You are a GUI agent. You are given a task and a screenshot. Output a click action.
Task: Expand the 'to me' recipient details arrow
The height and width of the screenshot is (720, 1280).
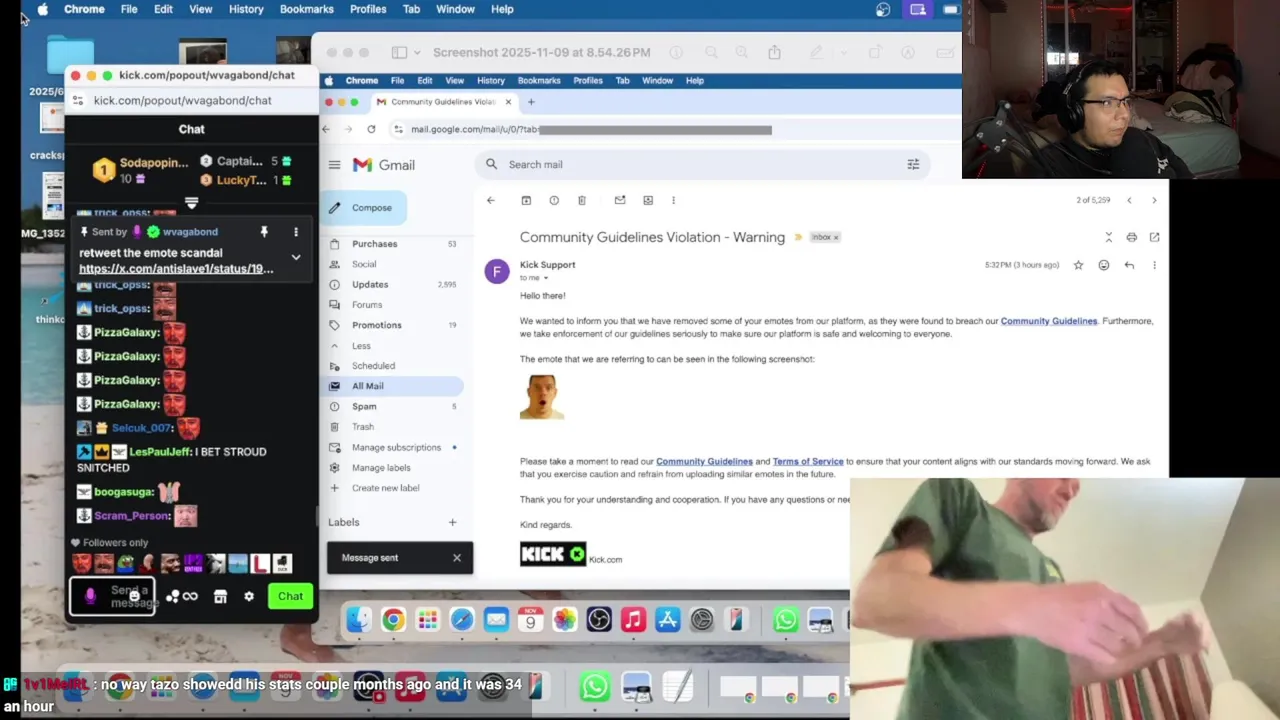pyautogui.click(x=545, y=278)
